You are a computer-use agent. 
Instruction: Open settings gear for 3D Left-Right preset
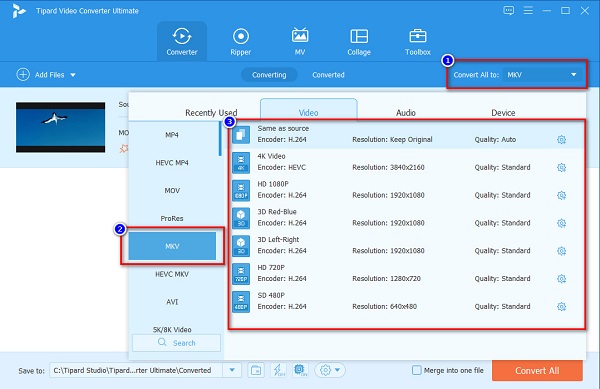tap(561, 251)
